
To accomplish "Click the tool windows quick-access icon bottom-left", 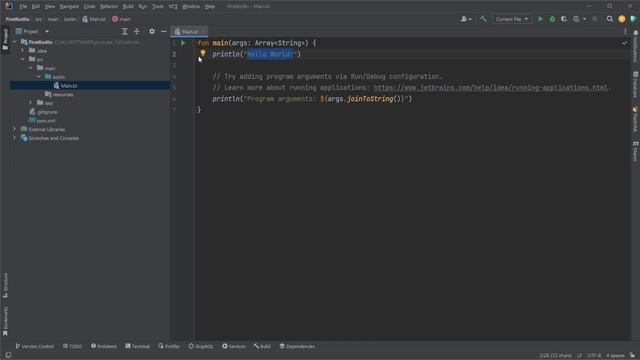I will pos(8,356).
